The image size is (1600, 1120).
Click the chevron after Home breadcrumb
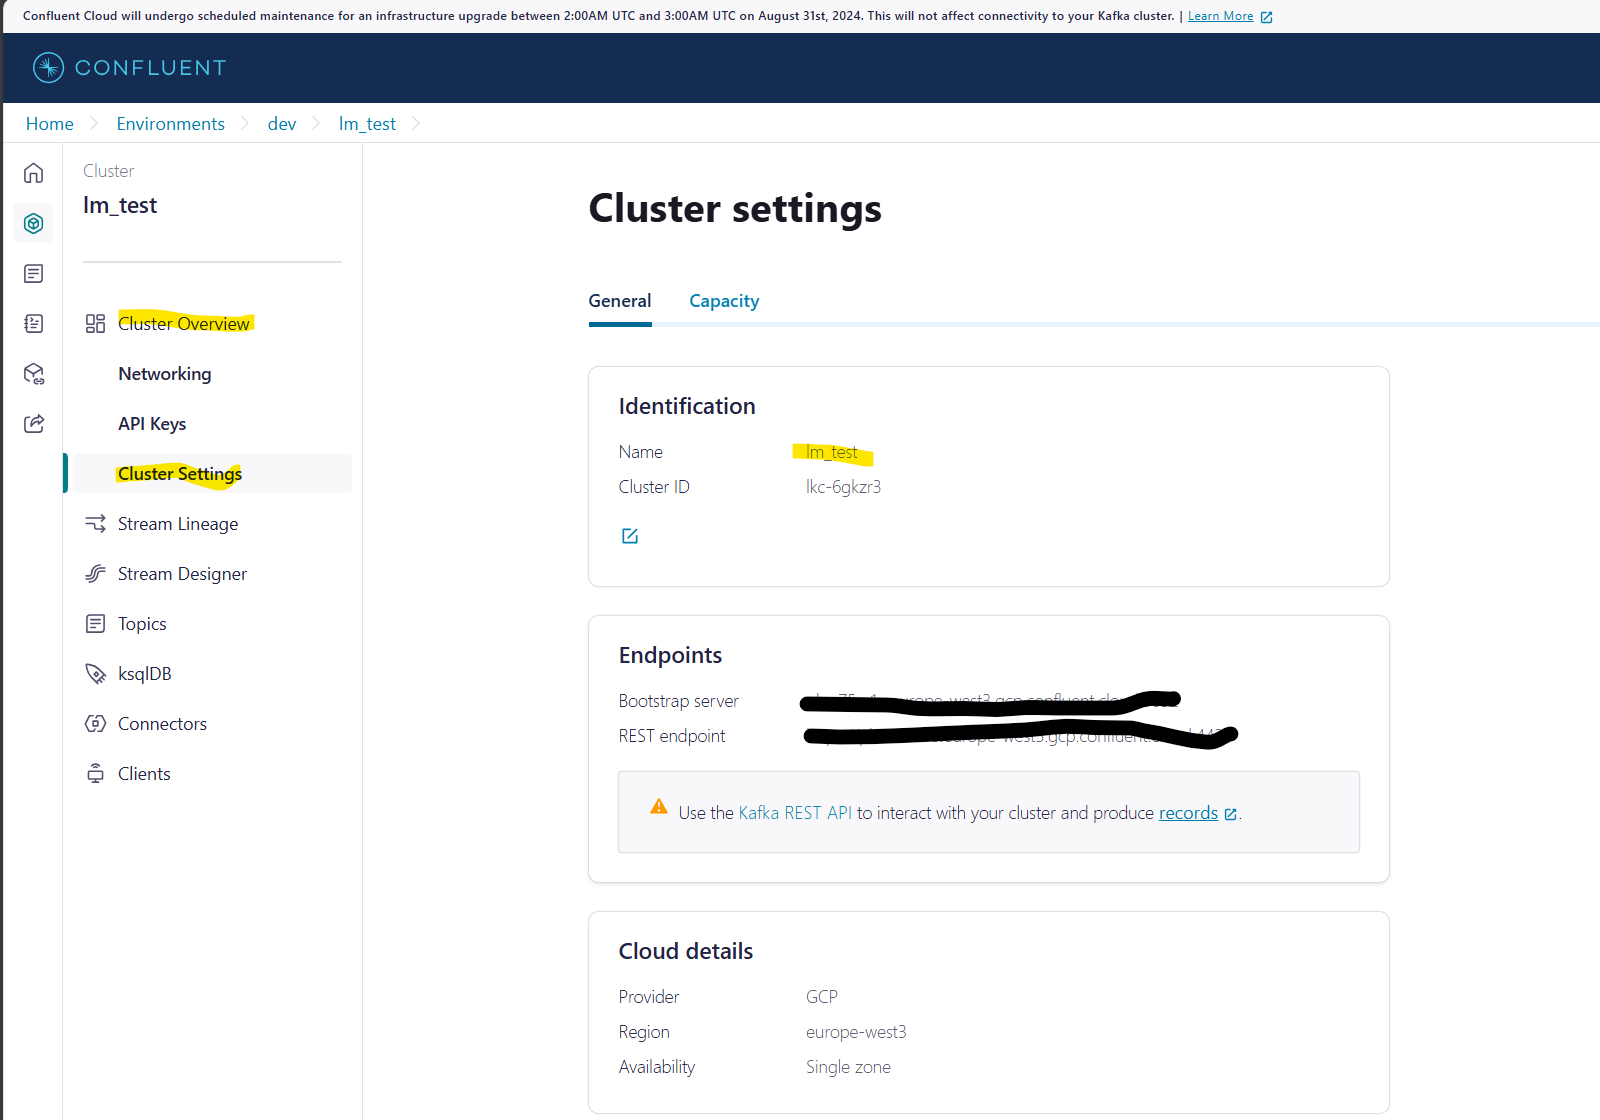click(94, 123)
